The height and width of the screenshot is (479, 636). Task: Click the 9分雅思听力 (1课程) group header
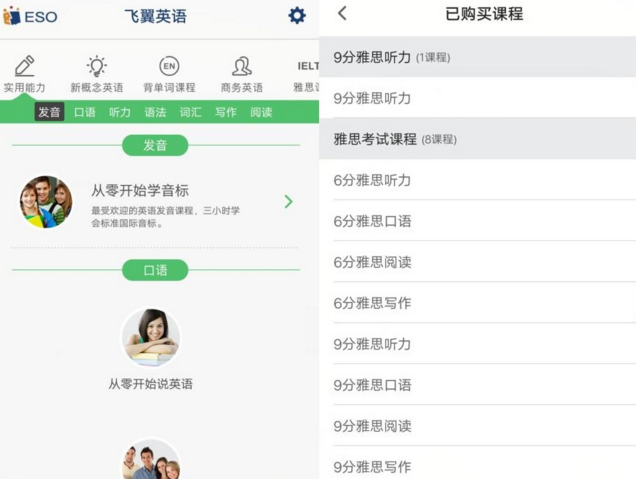click(x=477, y=57)
